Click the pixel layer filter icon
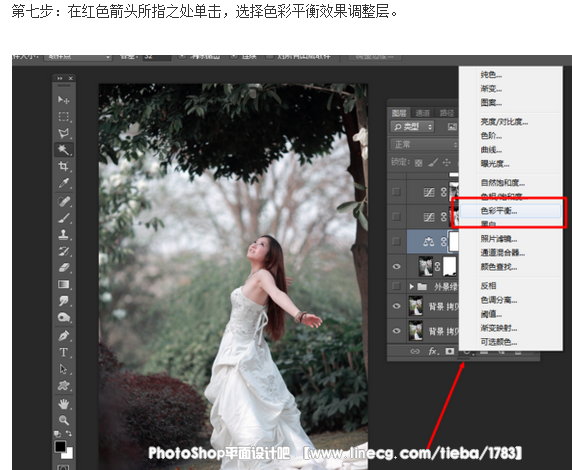Viewport: 572px width, 470px height. pyautogui.click(x=452, y=127)
